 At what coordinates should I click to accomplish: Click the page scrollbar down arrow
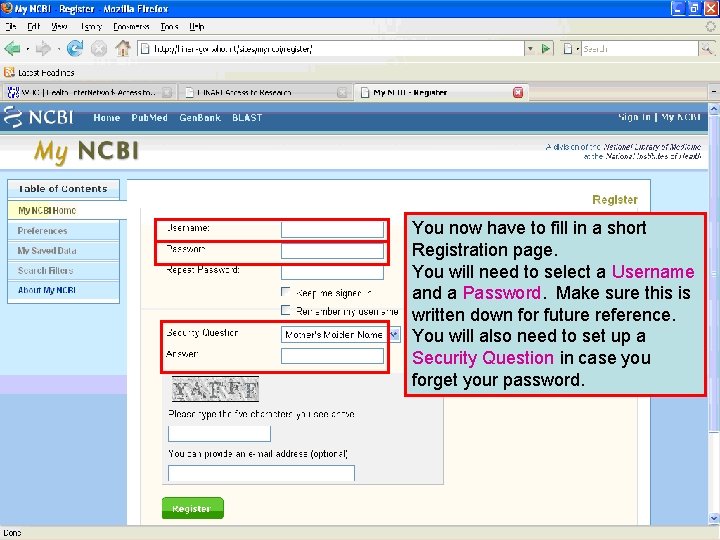pos(714,519)
